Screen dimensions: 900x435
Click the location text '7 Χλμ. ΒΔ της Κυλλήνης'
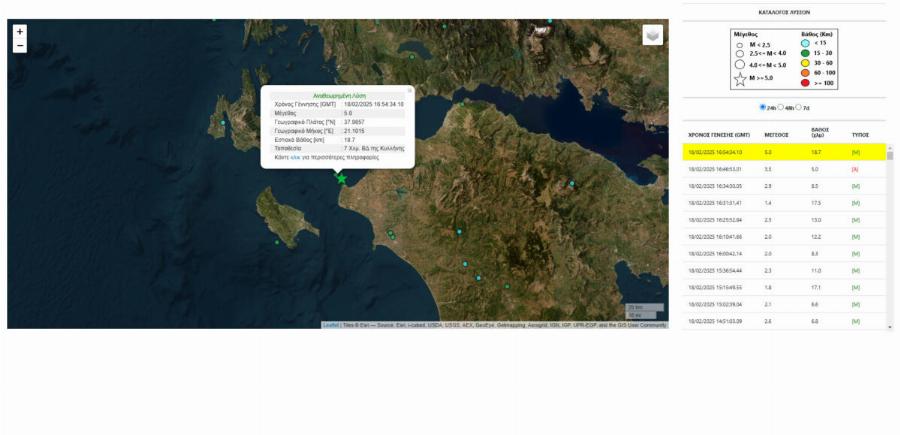(x=374, y=148)
